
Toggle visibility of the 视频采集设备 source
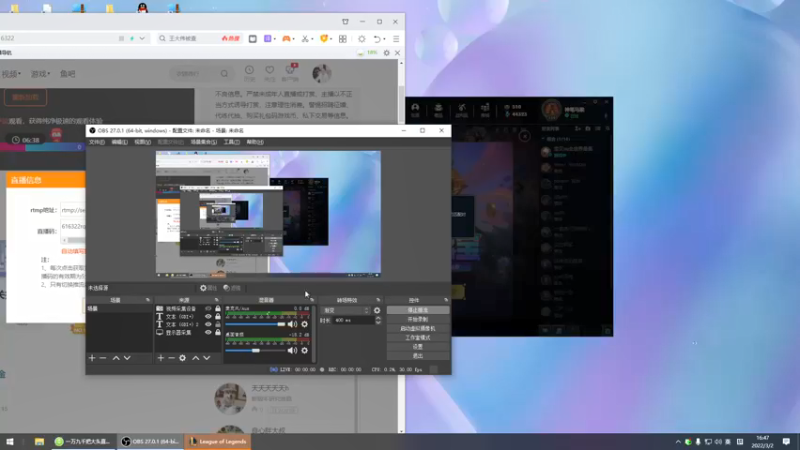point(208,309)
